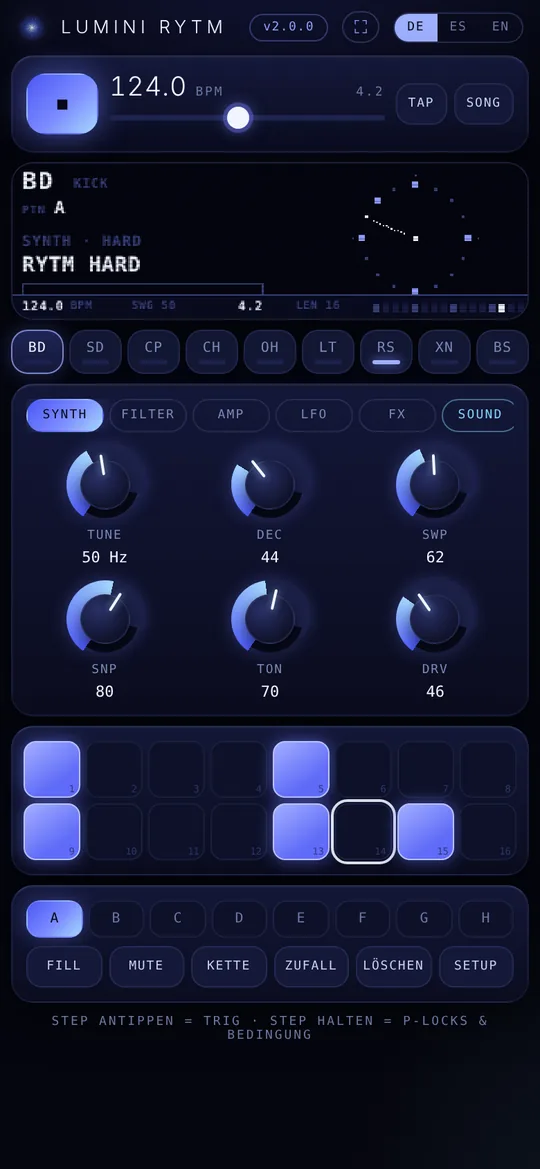The image size is (540, 1169).
Task: Open the FX parameter page
Action: click(x=397, y=415)
